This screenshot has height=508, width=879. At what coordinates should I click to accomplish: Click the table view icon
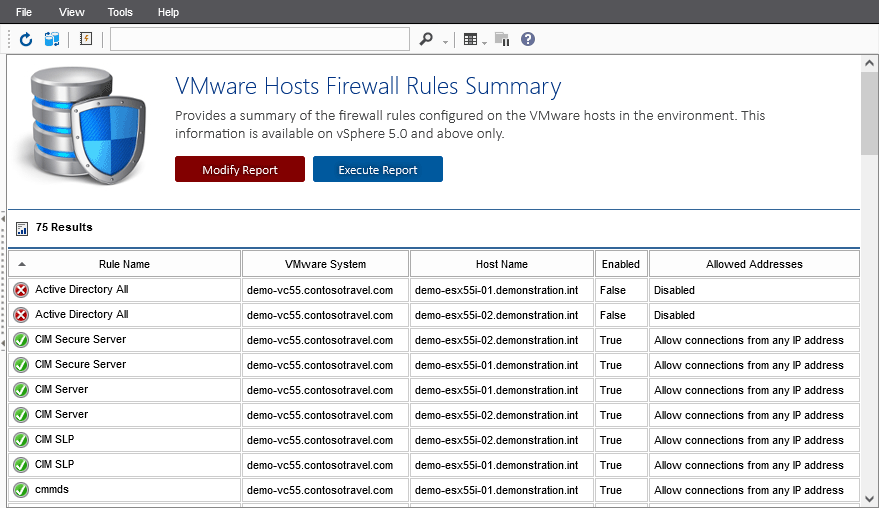[470, 39]
